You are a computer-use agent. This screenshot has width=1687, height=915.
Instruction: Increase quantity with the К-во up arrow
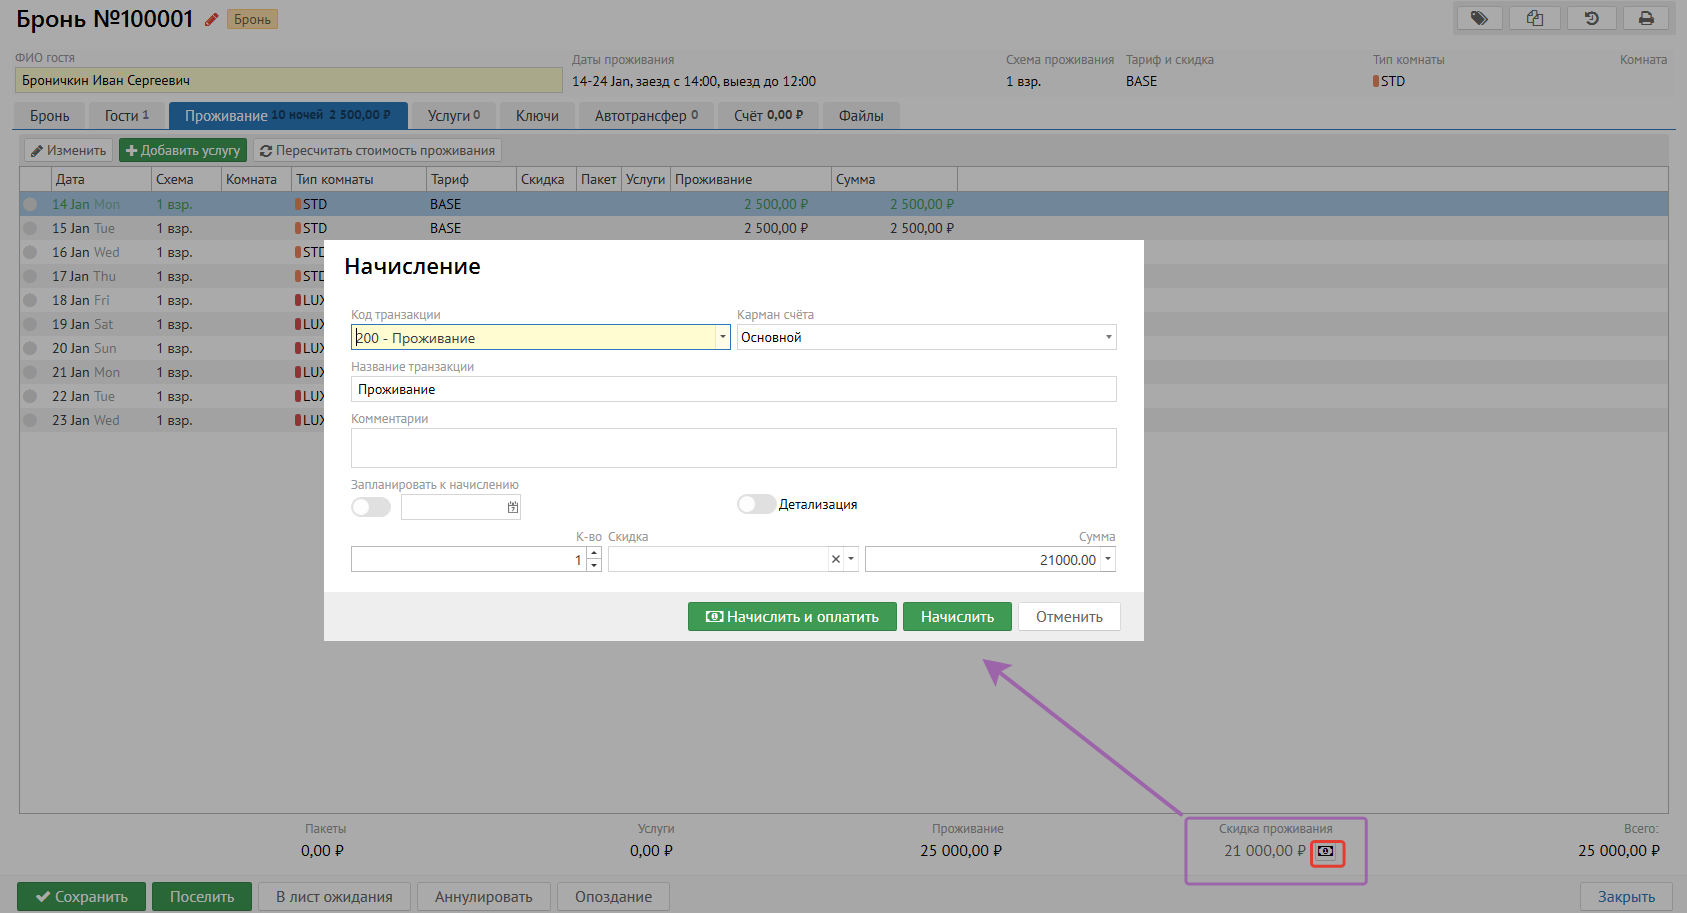pyautogui.click(x=594, y=553)
